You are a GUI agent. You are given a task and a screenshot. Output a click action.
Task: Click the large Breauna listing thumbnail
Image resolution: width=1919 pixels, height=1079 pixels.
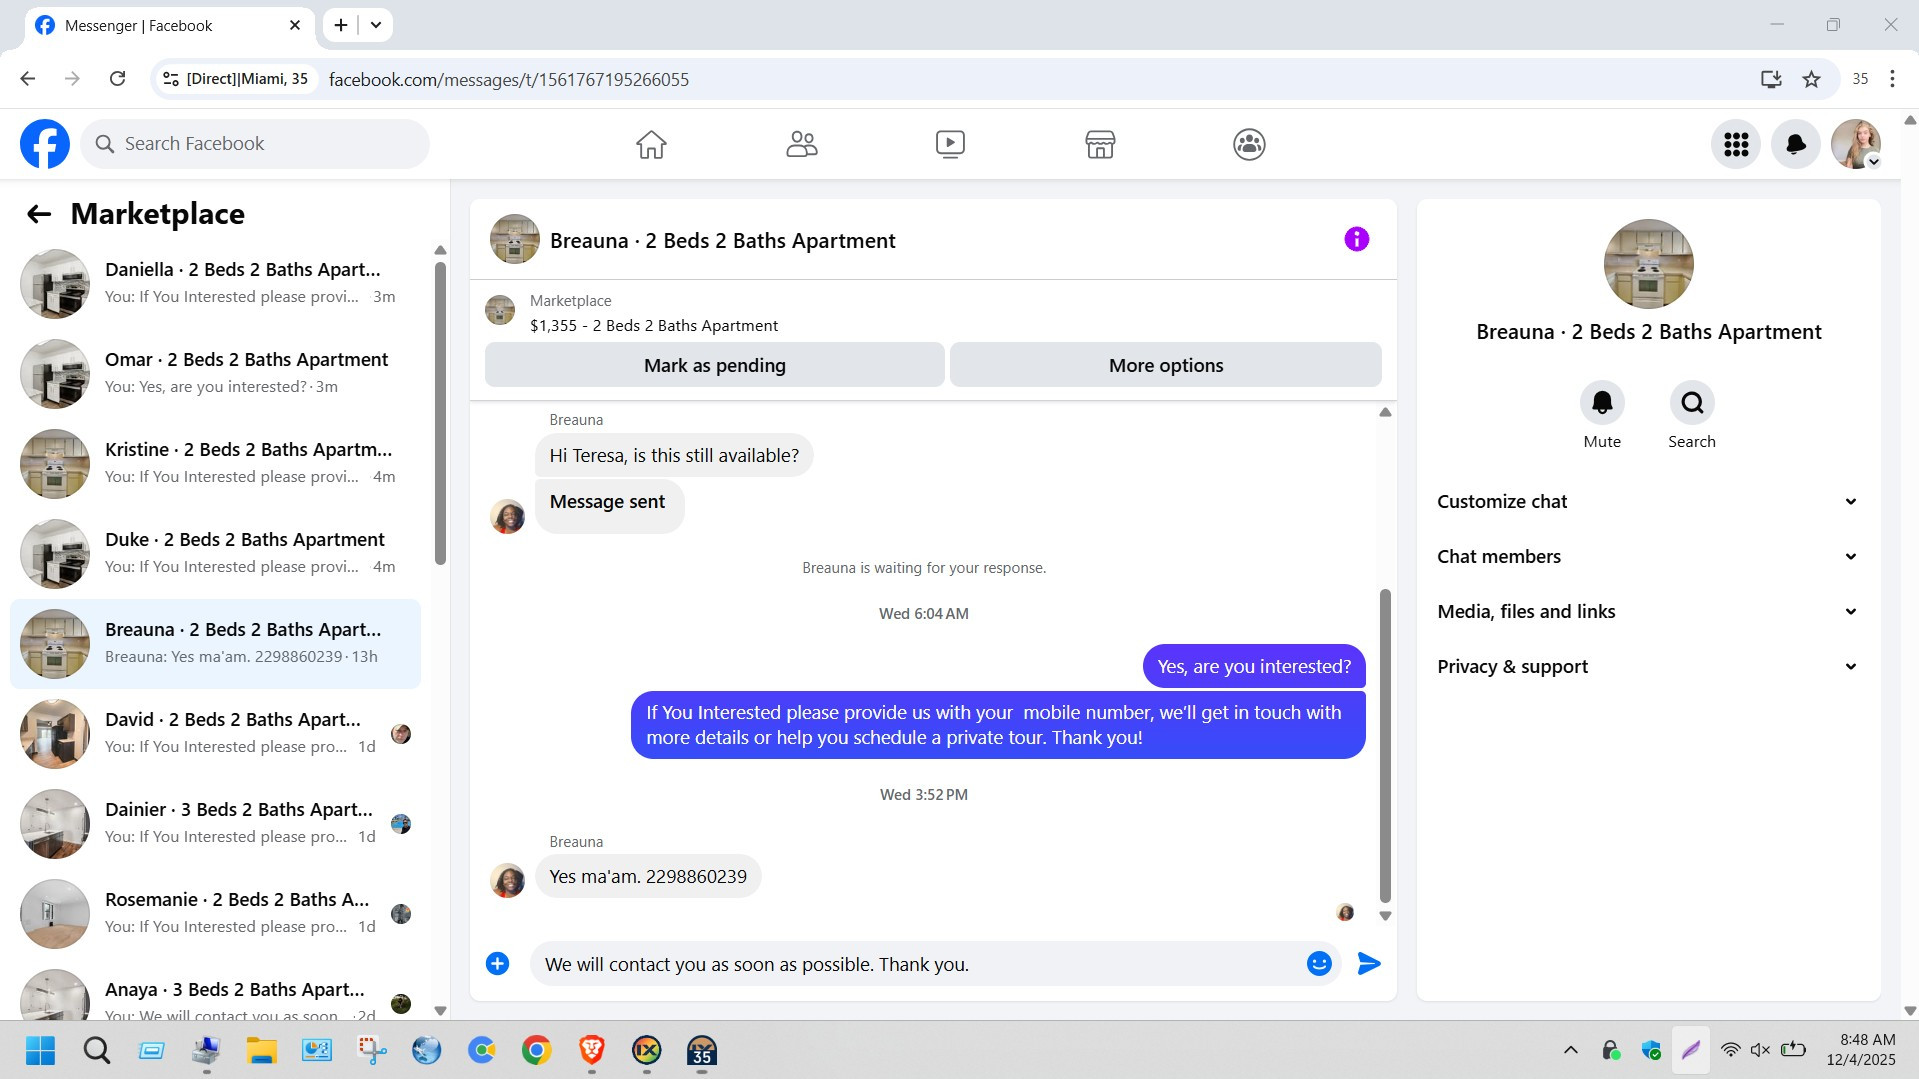click(1648, 264)
